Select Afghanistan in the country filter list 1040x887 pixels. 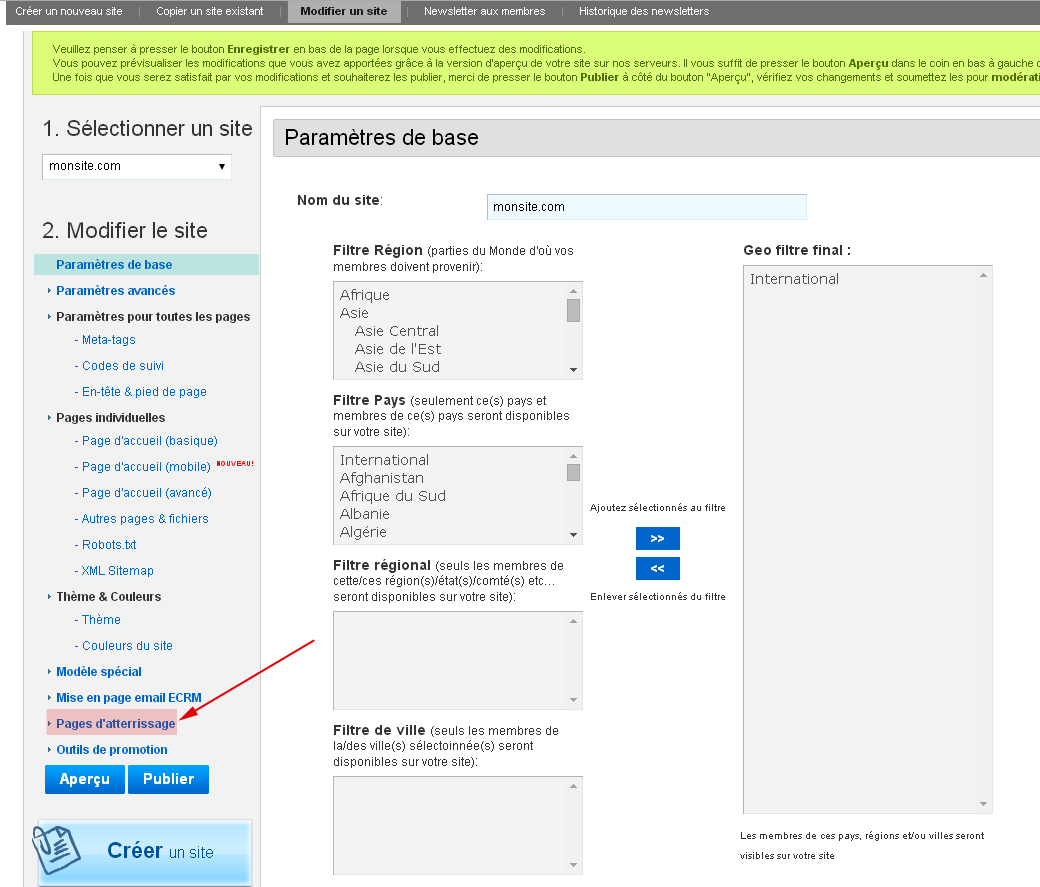point(382,478)
